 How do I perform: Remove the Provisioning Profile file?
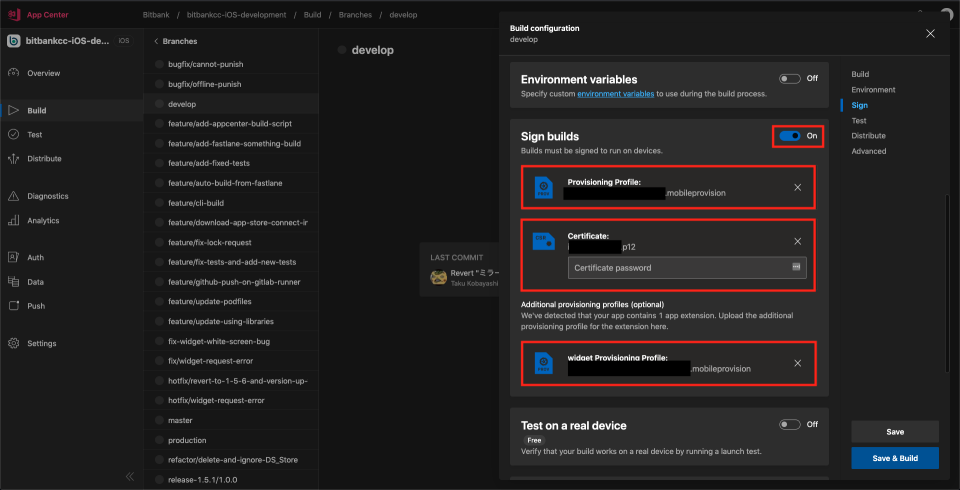coord(797,187)
